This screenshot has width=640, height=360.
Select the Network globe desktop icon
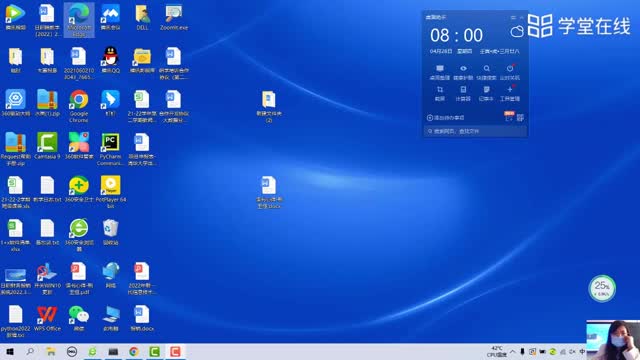(x=110, y=275)
